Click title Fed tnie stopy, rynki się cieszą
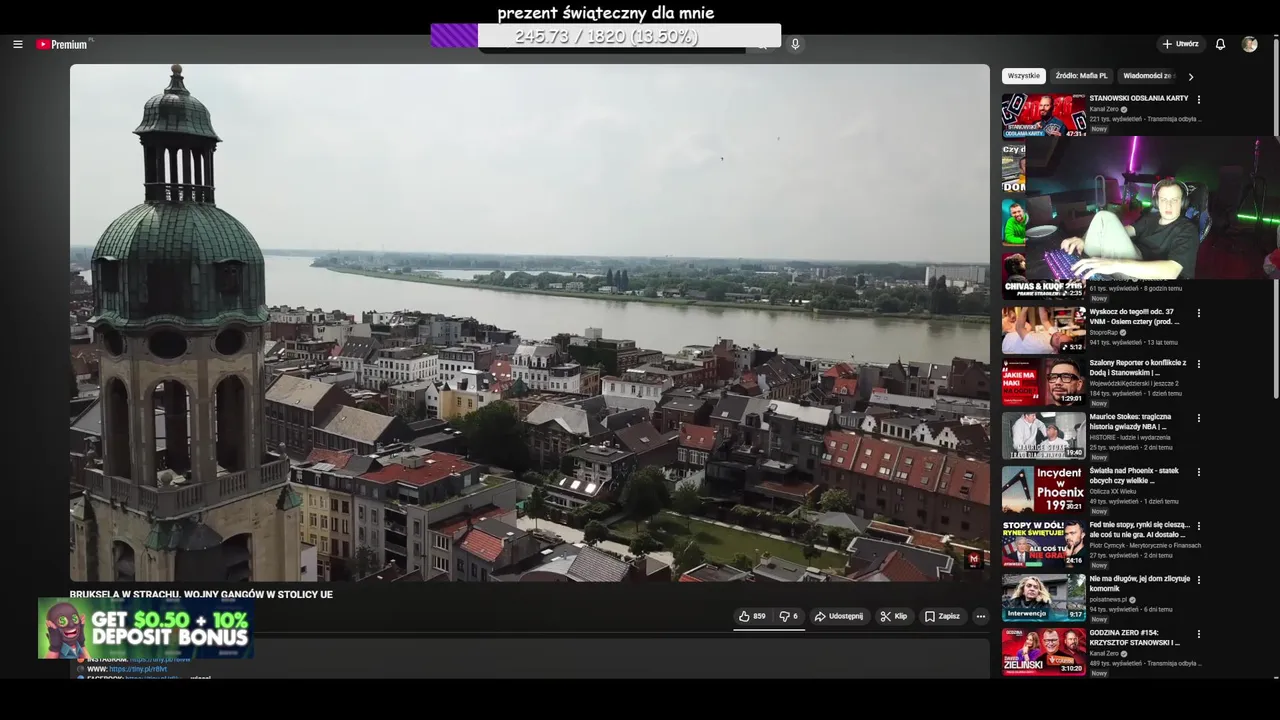Image resolution: width=1280 pixels, height=720 pixels. pyautogui.click(x=1140, y=530)
